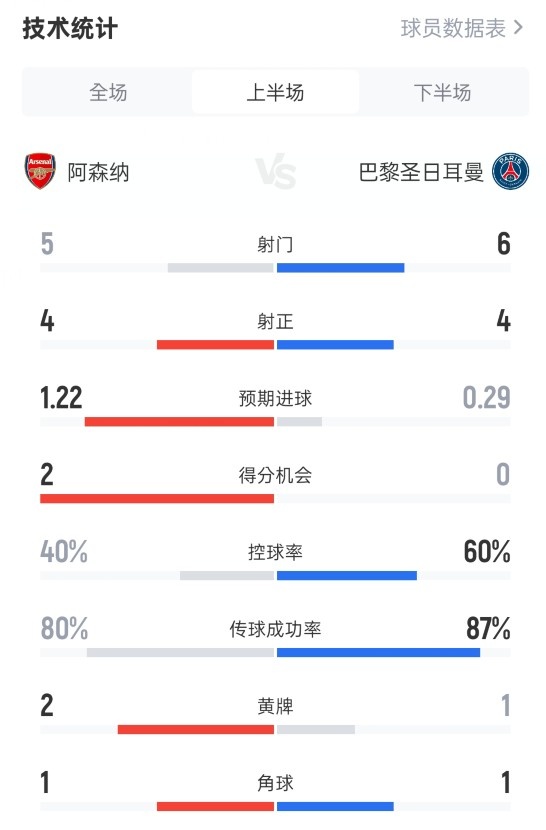Click the red 预期进球 bar for Arsenal

pos(180,422)
